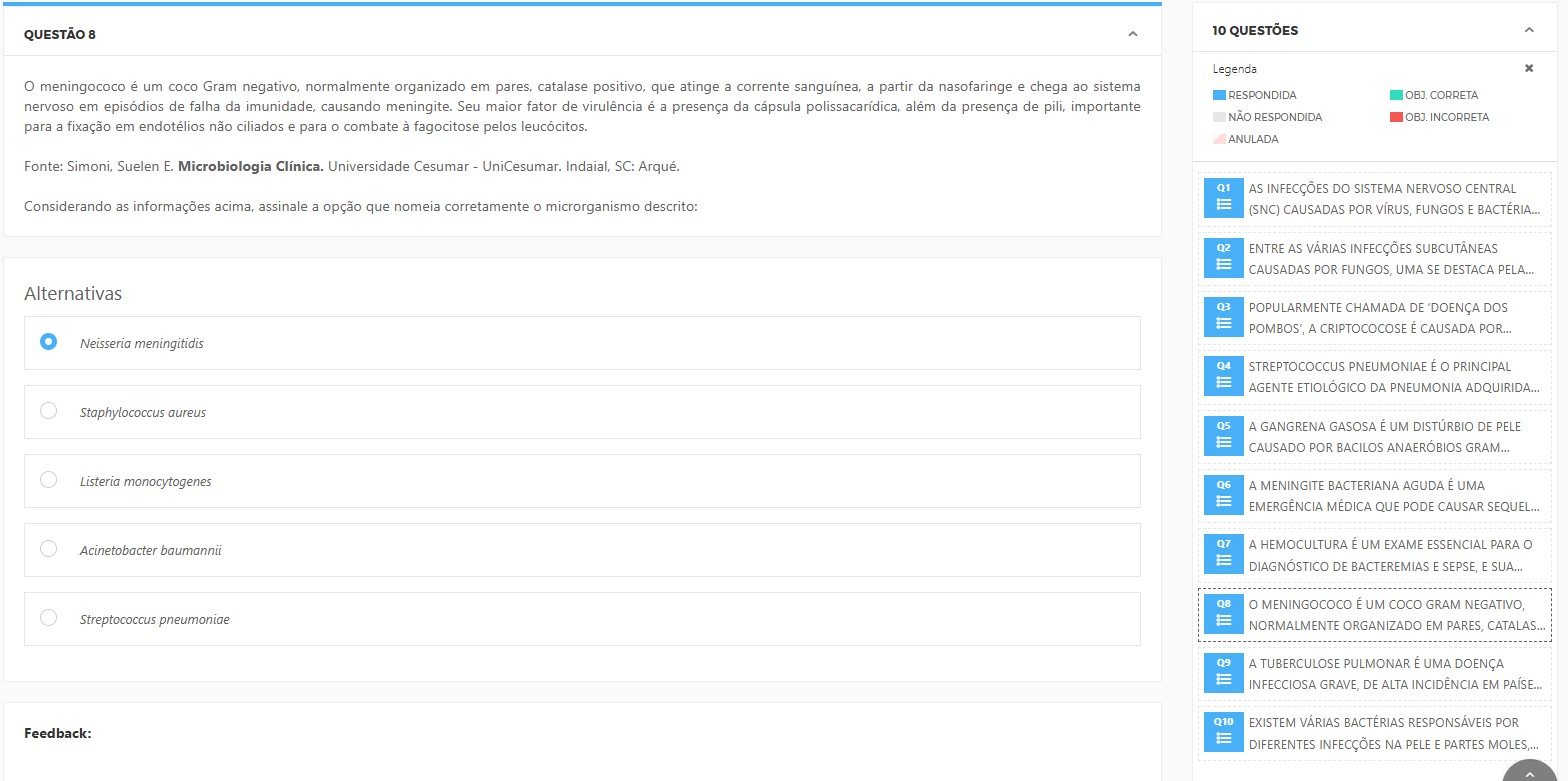1568x781 pixels.
Task: Open the Q5 question icon
Action: tap(1223, 436)
